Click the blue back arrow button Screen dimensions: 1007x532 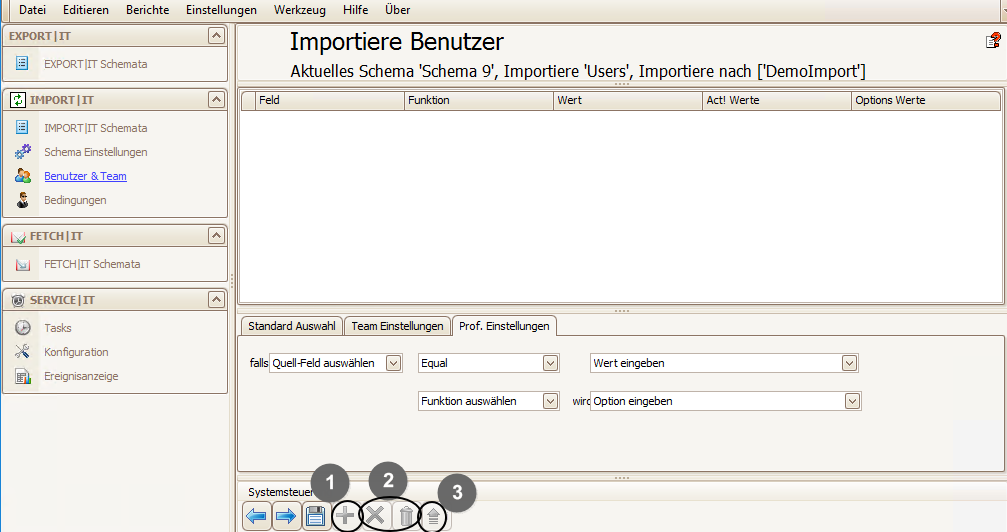point(257,516)
